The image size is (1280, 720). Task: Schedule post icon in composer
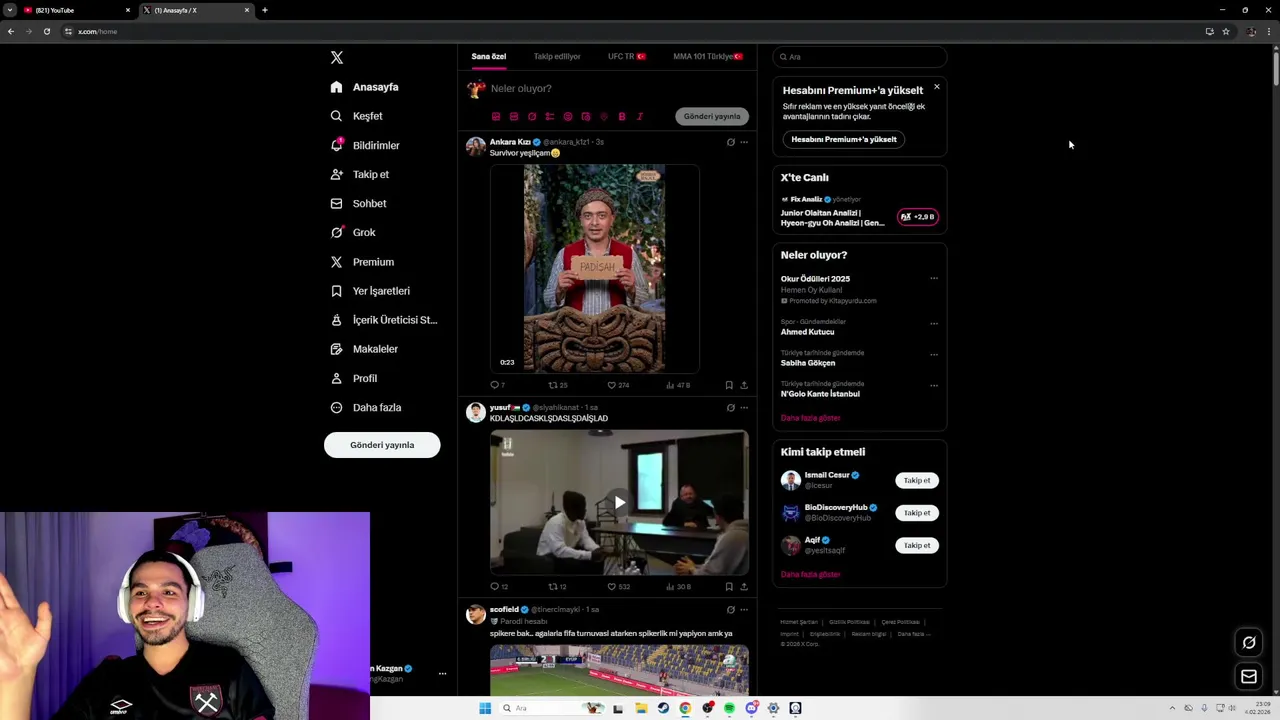586,117
